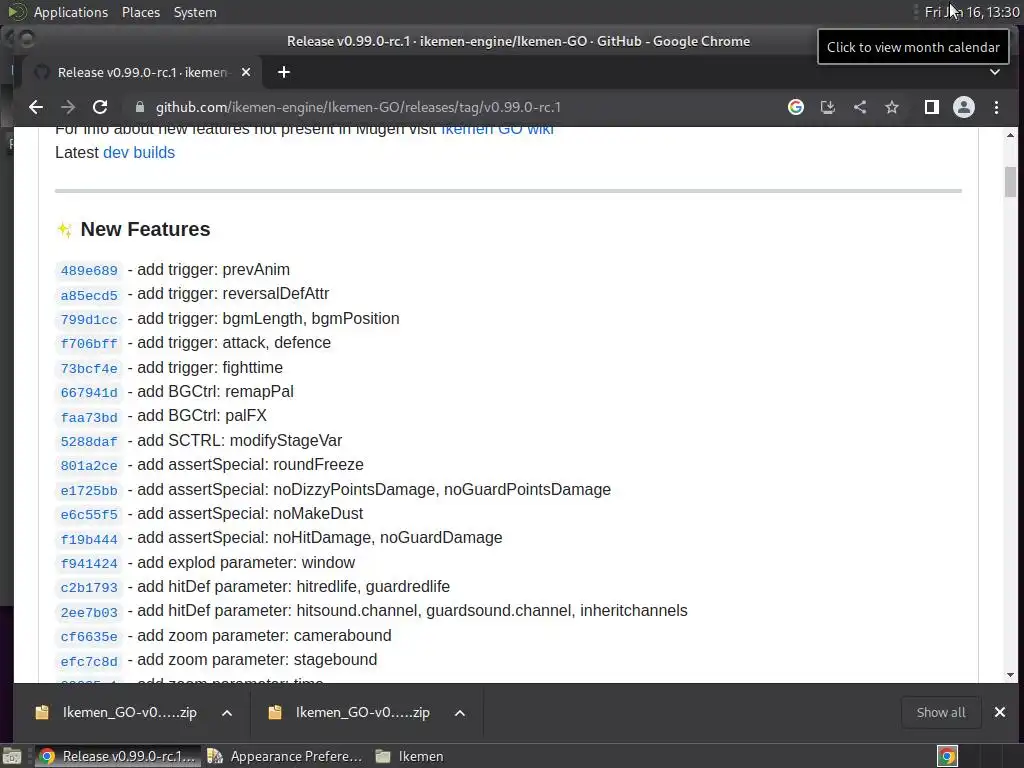The width and height of the screenshot is (1024, 768).
Task: Click the Chrome icon in bottom-right workspace switcher
Action: tap(947, 756)
